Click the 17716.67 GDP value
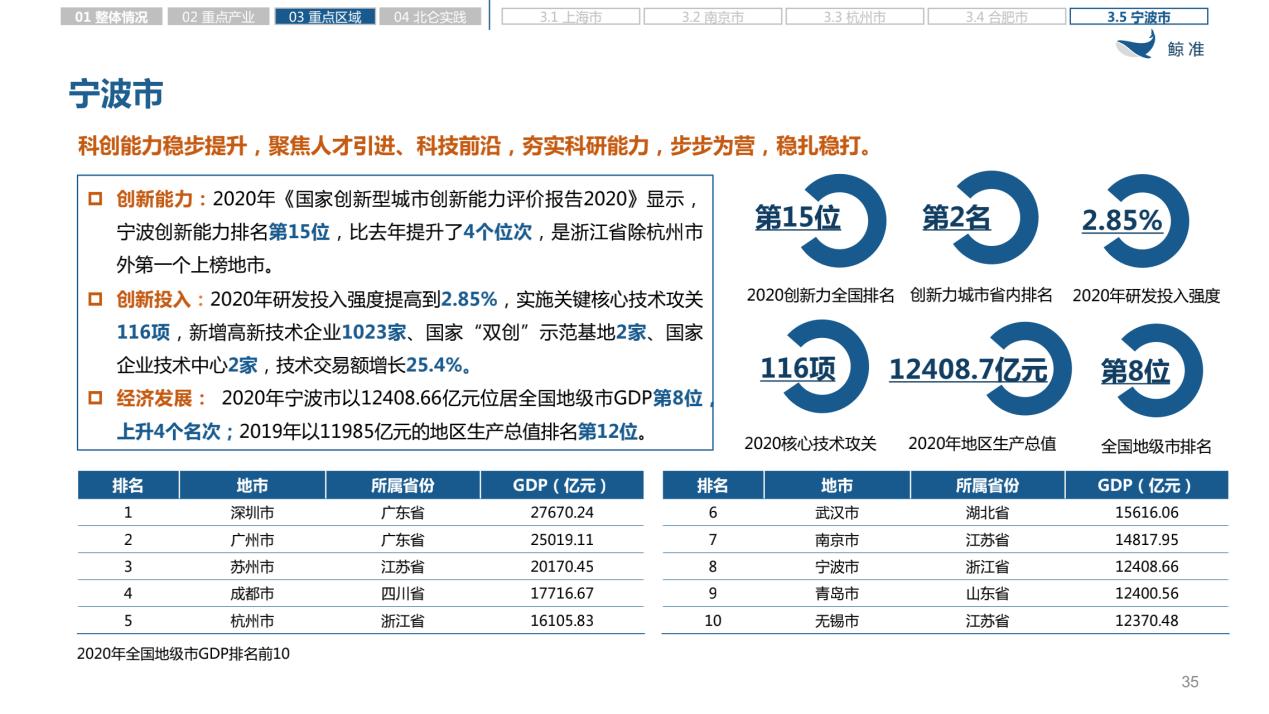1269x714 pixels. 562,594
